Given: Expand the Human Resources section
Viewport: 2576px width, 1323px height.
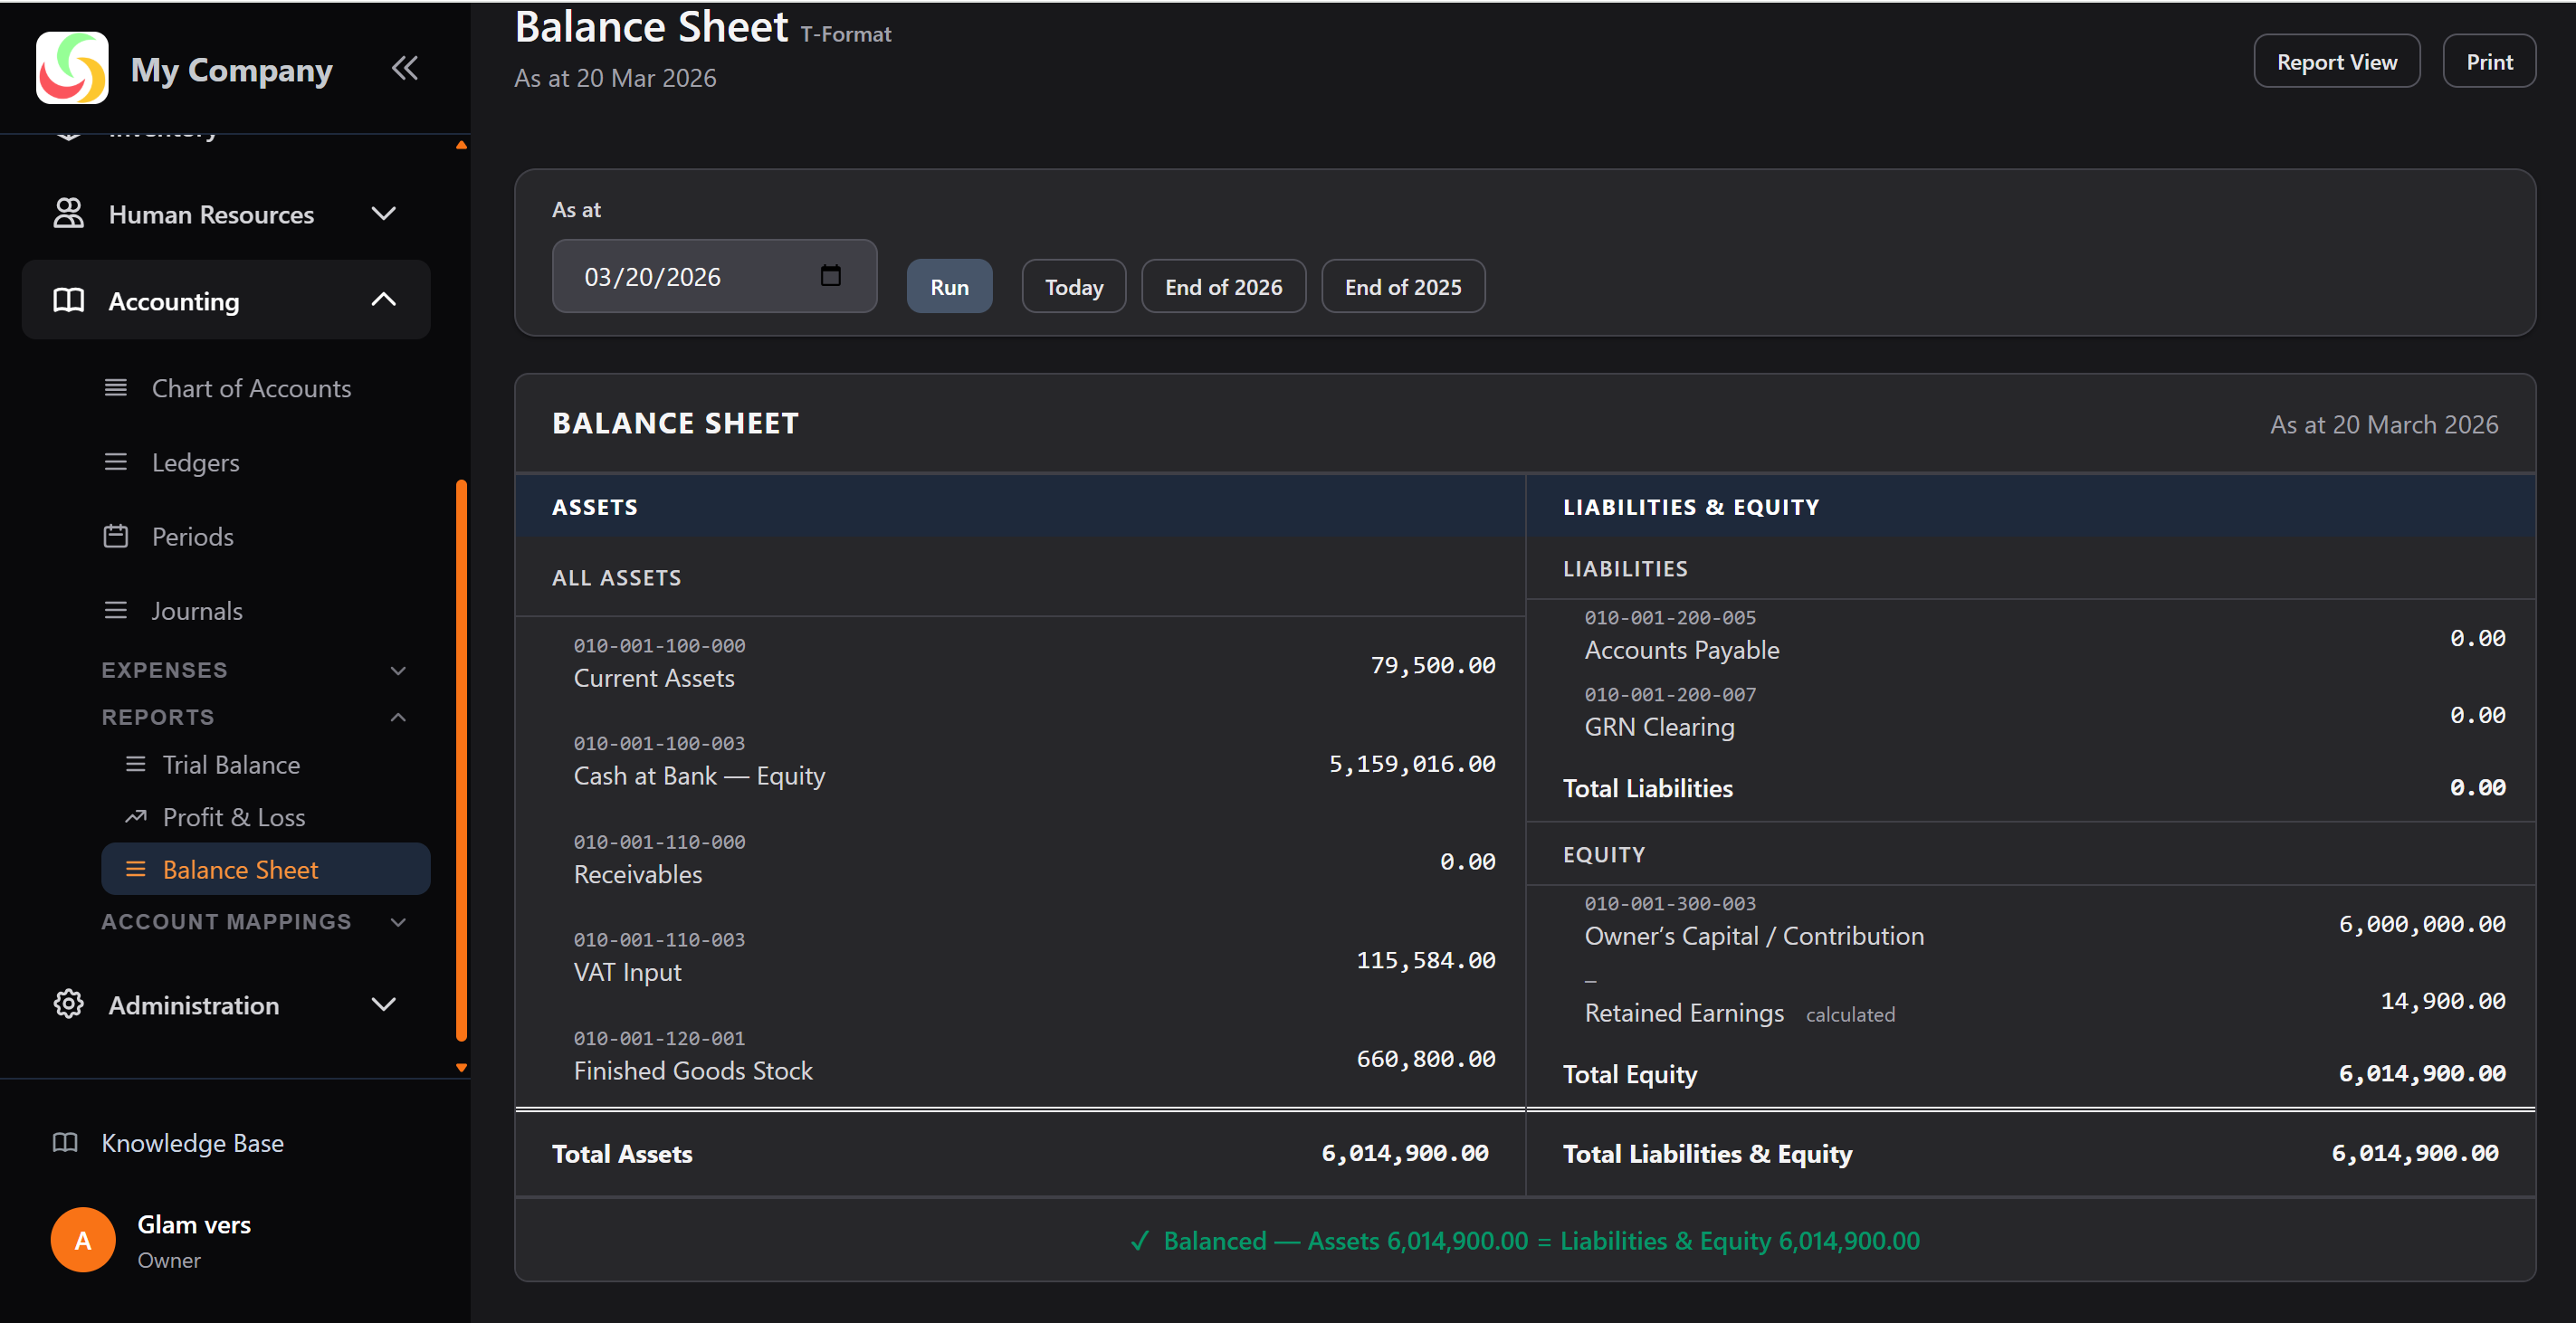Looking at the screenshot, I should coord(384,213).
